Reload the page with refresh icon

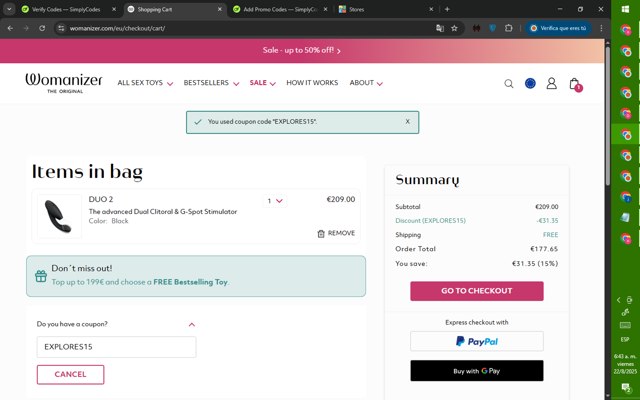coord(42,28)
